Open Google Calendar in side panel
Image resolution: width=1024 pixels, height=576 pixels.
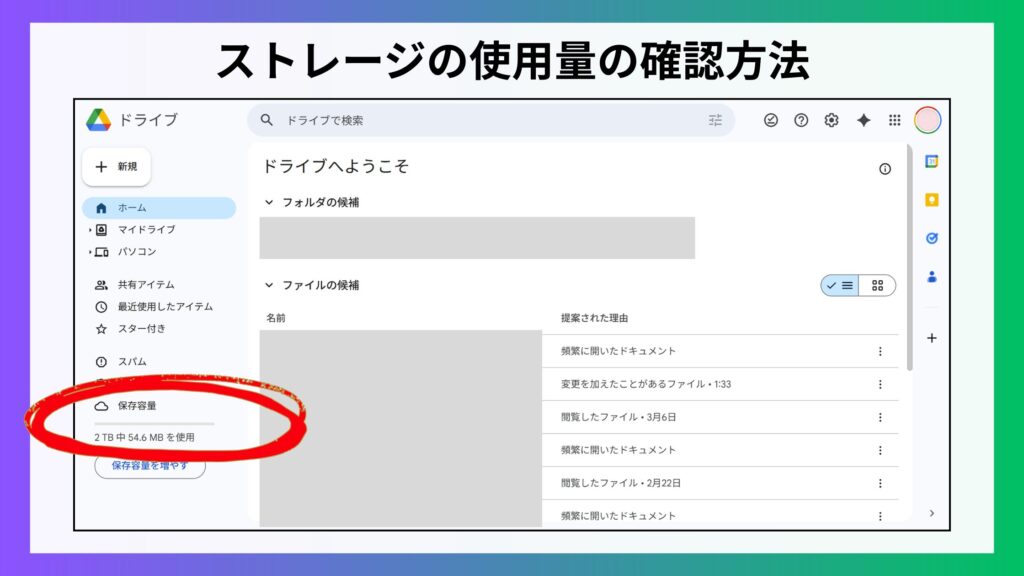click(x=932, y=161)
